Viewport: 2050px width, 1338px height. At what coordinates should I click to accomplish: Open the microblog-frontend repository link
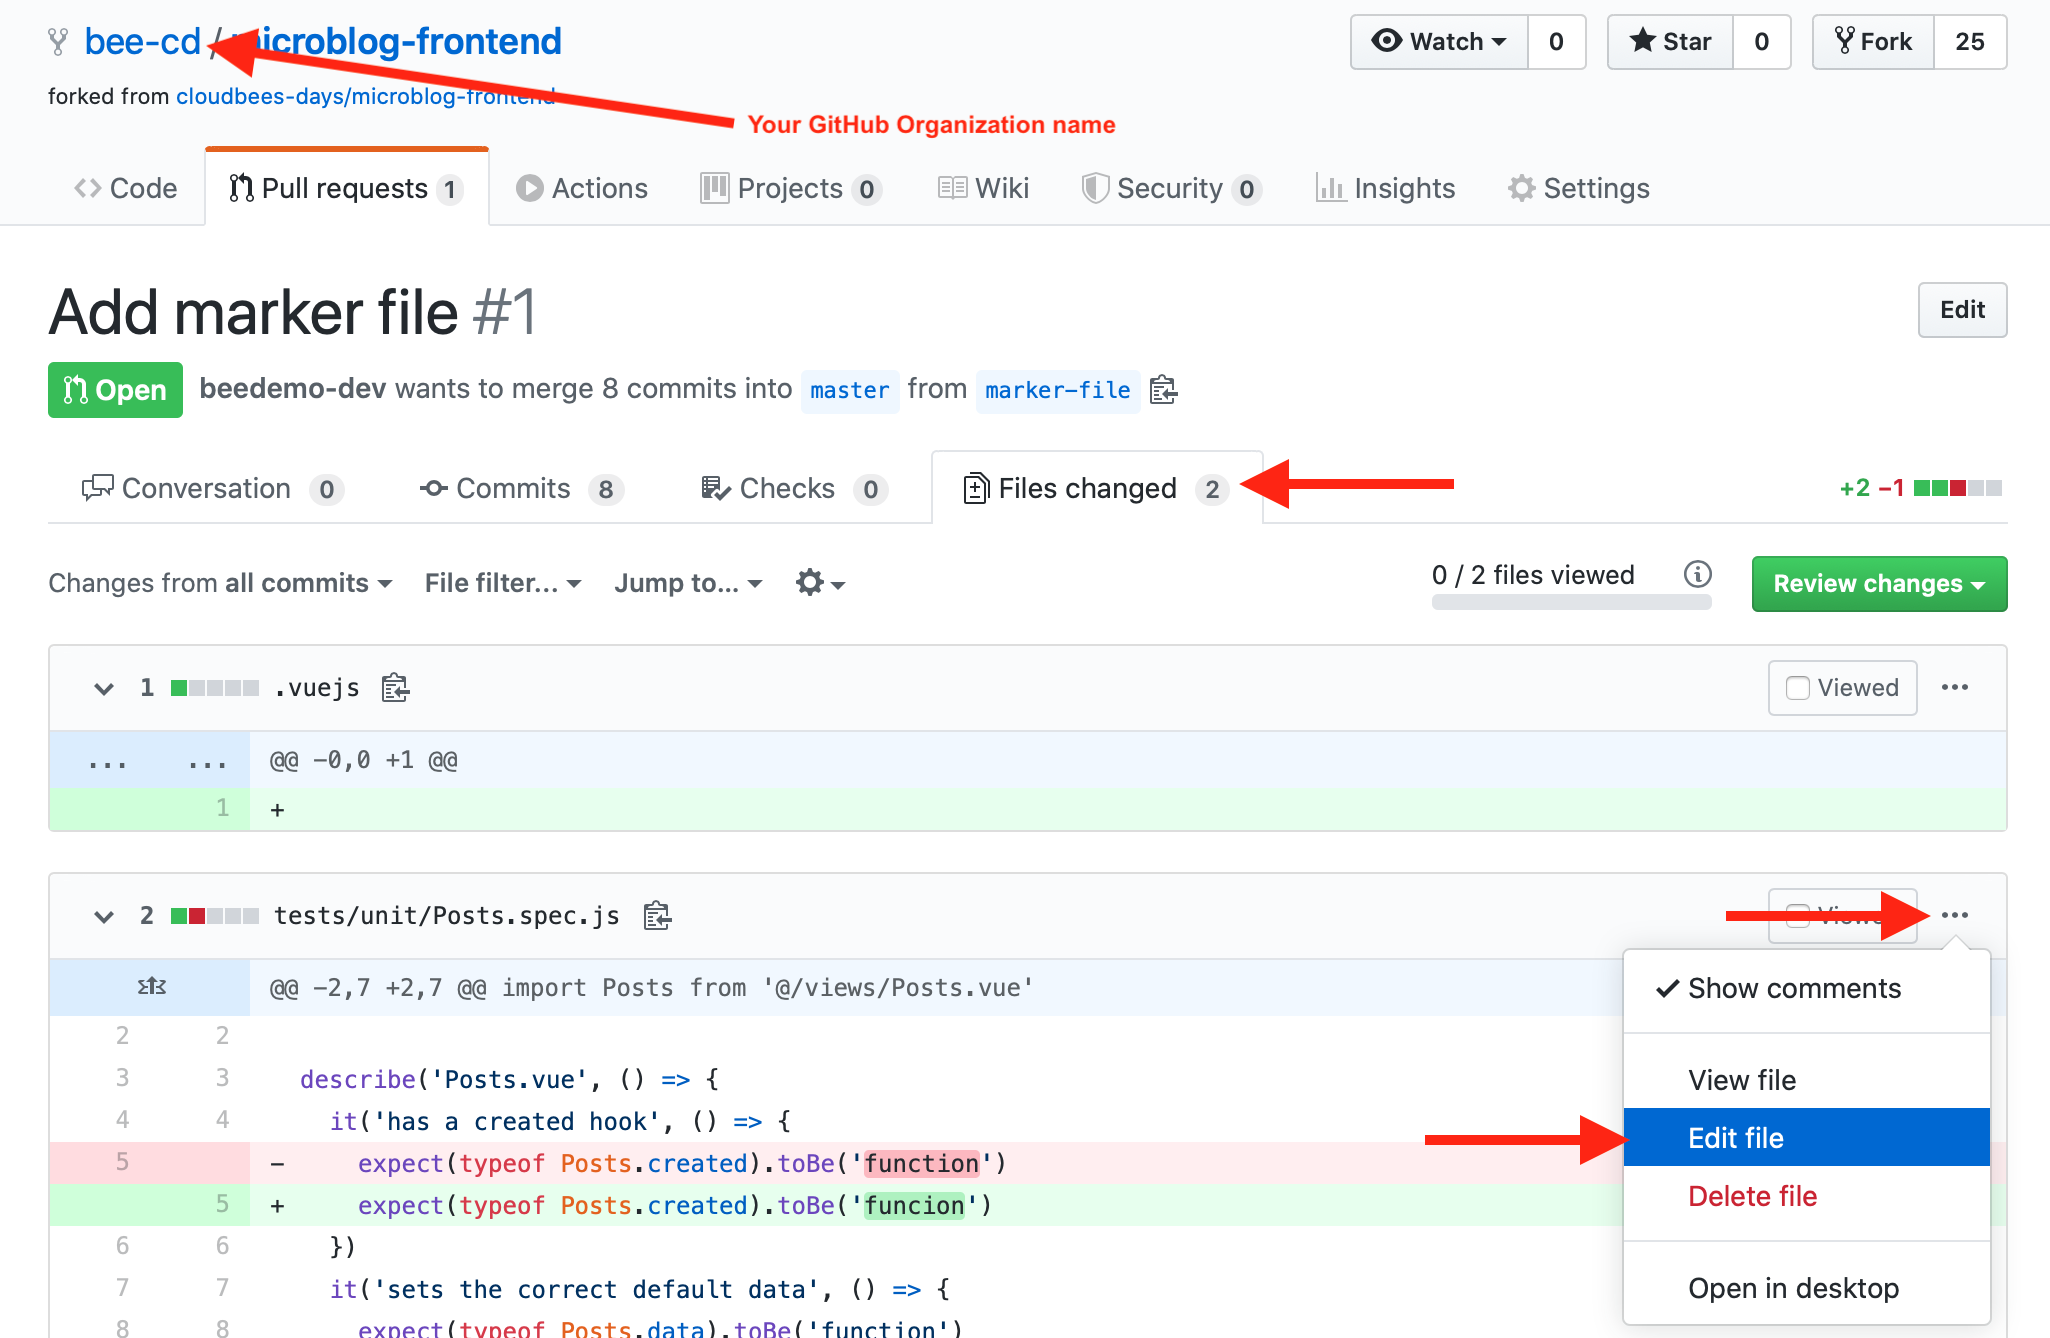click(x=396, y=42)
